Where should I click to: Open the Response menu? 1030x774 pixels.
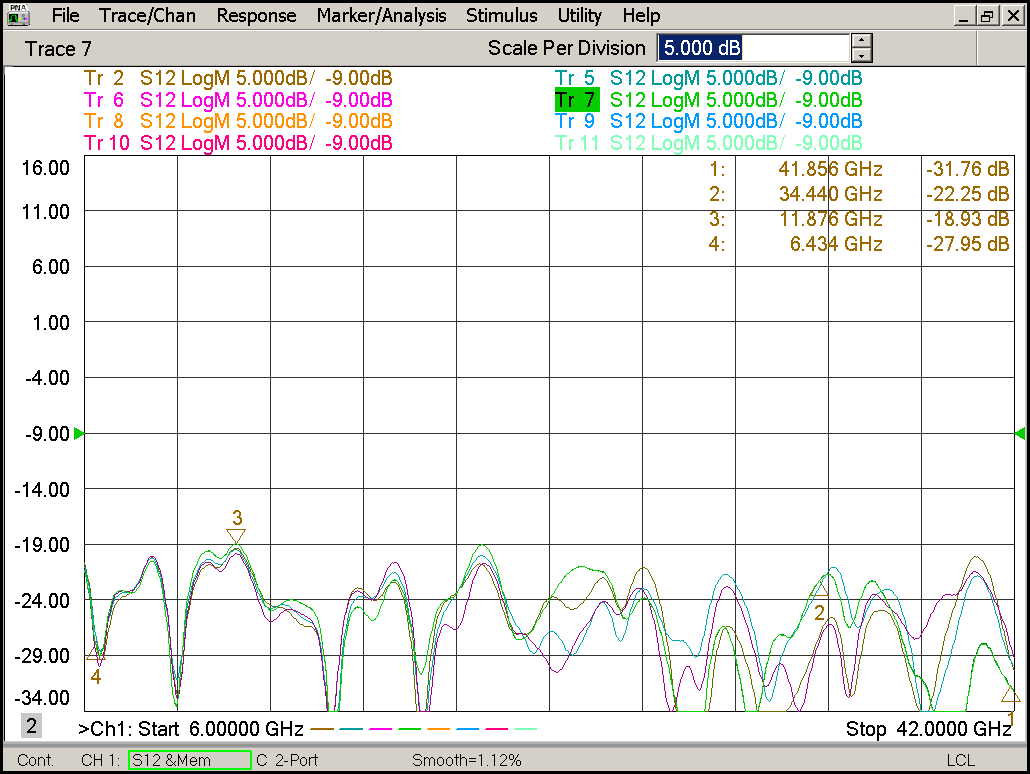coord(256,15)
